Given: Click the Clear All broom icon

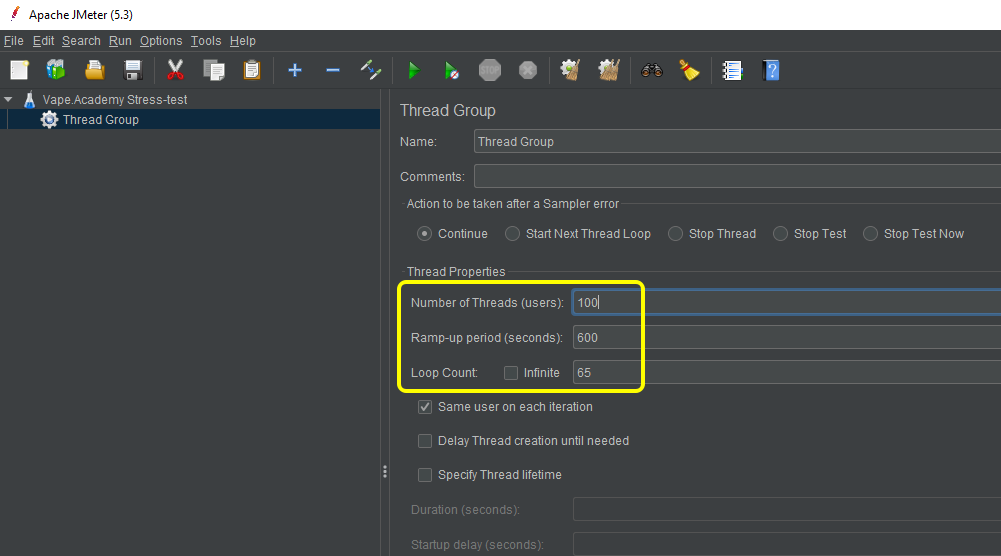Looking at the screenshot, I should [689, 70].
